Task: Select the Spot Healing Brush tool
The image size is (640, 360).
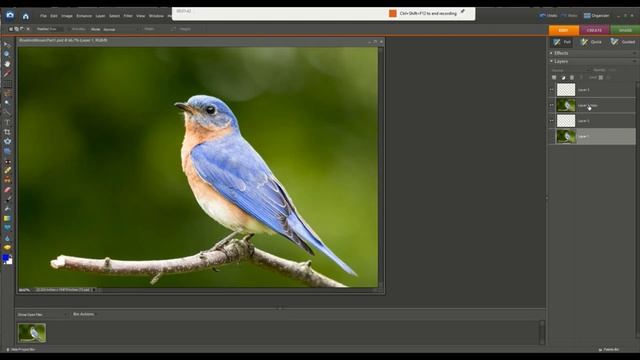Action: [x=7, y=170]
